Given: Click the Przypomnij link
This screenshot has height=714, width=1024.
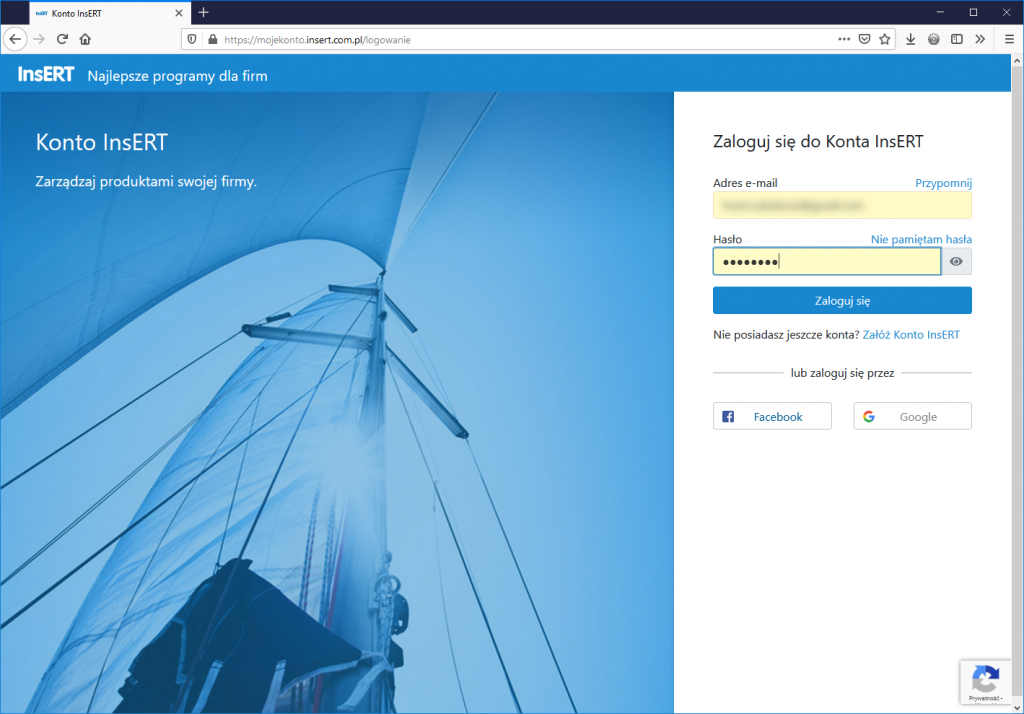Looking at the screenshot, I should (x=943, y=183).
